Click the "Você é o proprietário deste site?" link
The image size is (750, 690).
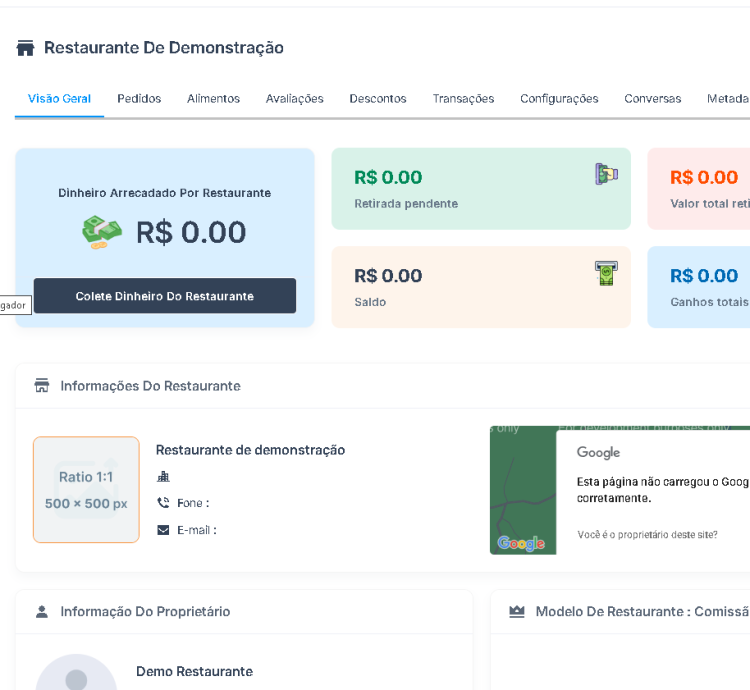(647, 535)
